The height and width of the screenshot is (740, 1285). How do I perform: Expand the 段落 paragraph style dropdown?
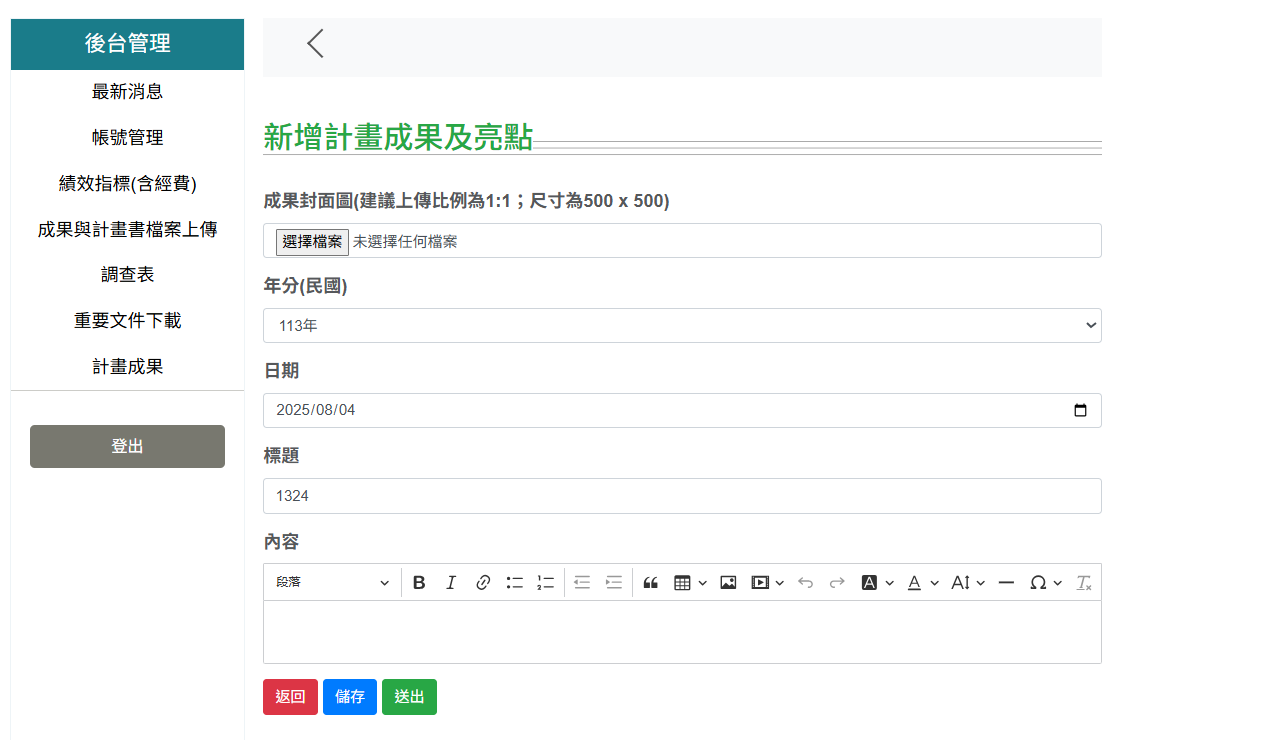(x=333, y=583)
